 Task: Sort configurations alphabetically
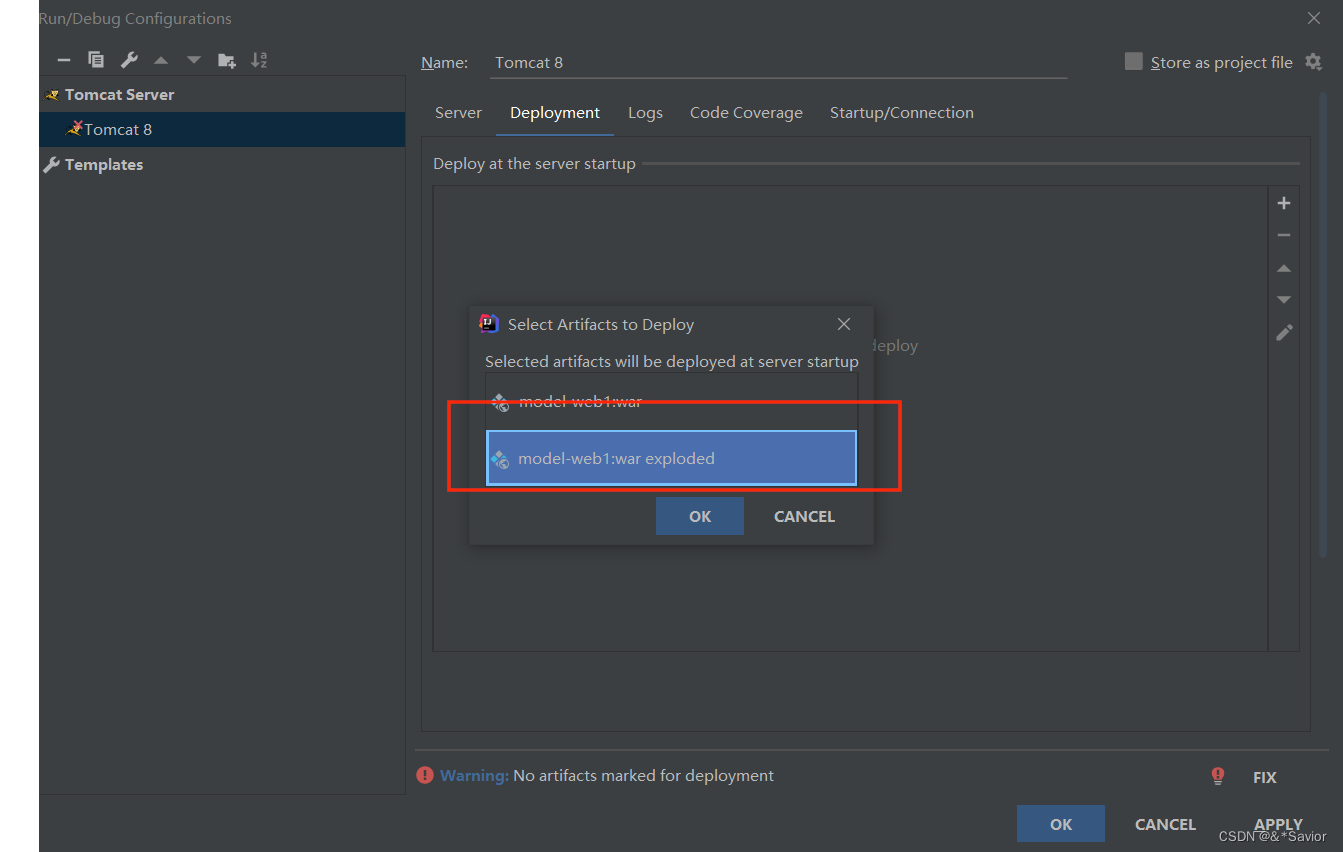pyautogui.click(x=259, y=60)
